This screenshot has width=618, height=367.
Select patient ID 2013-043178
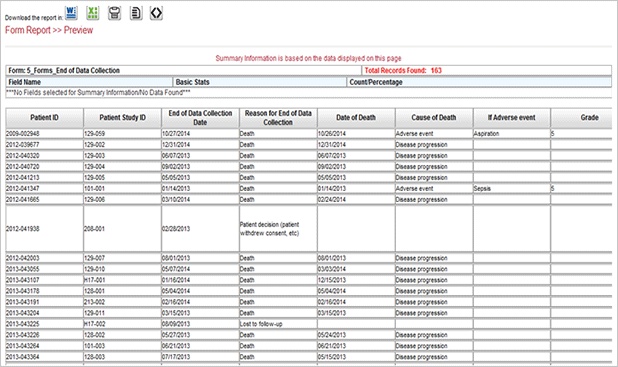[22, 291]
